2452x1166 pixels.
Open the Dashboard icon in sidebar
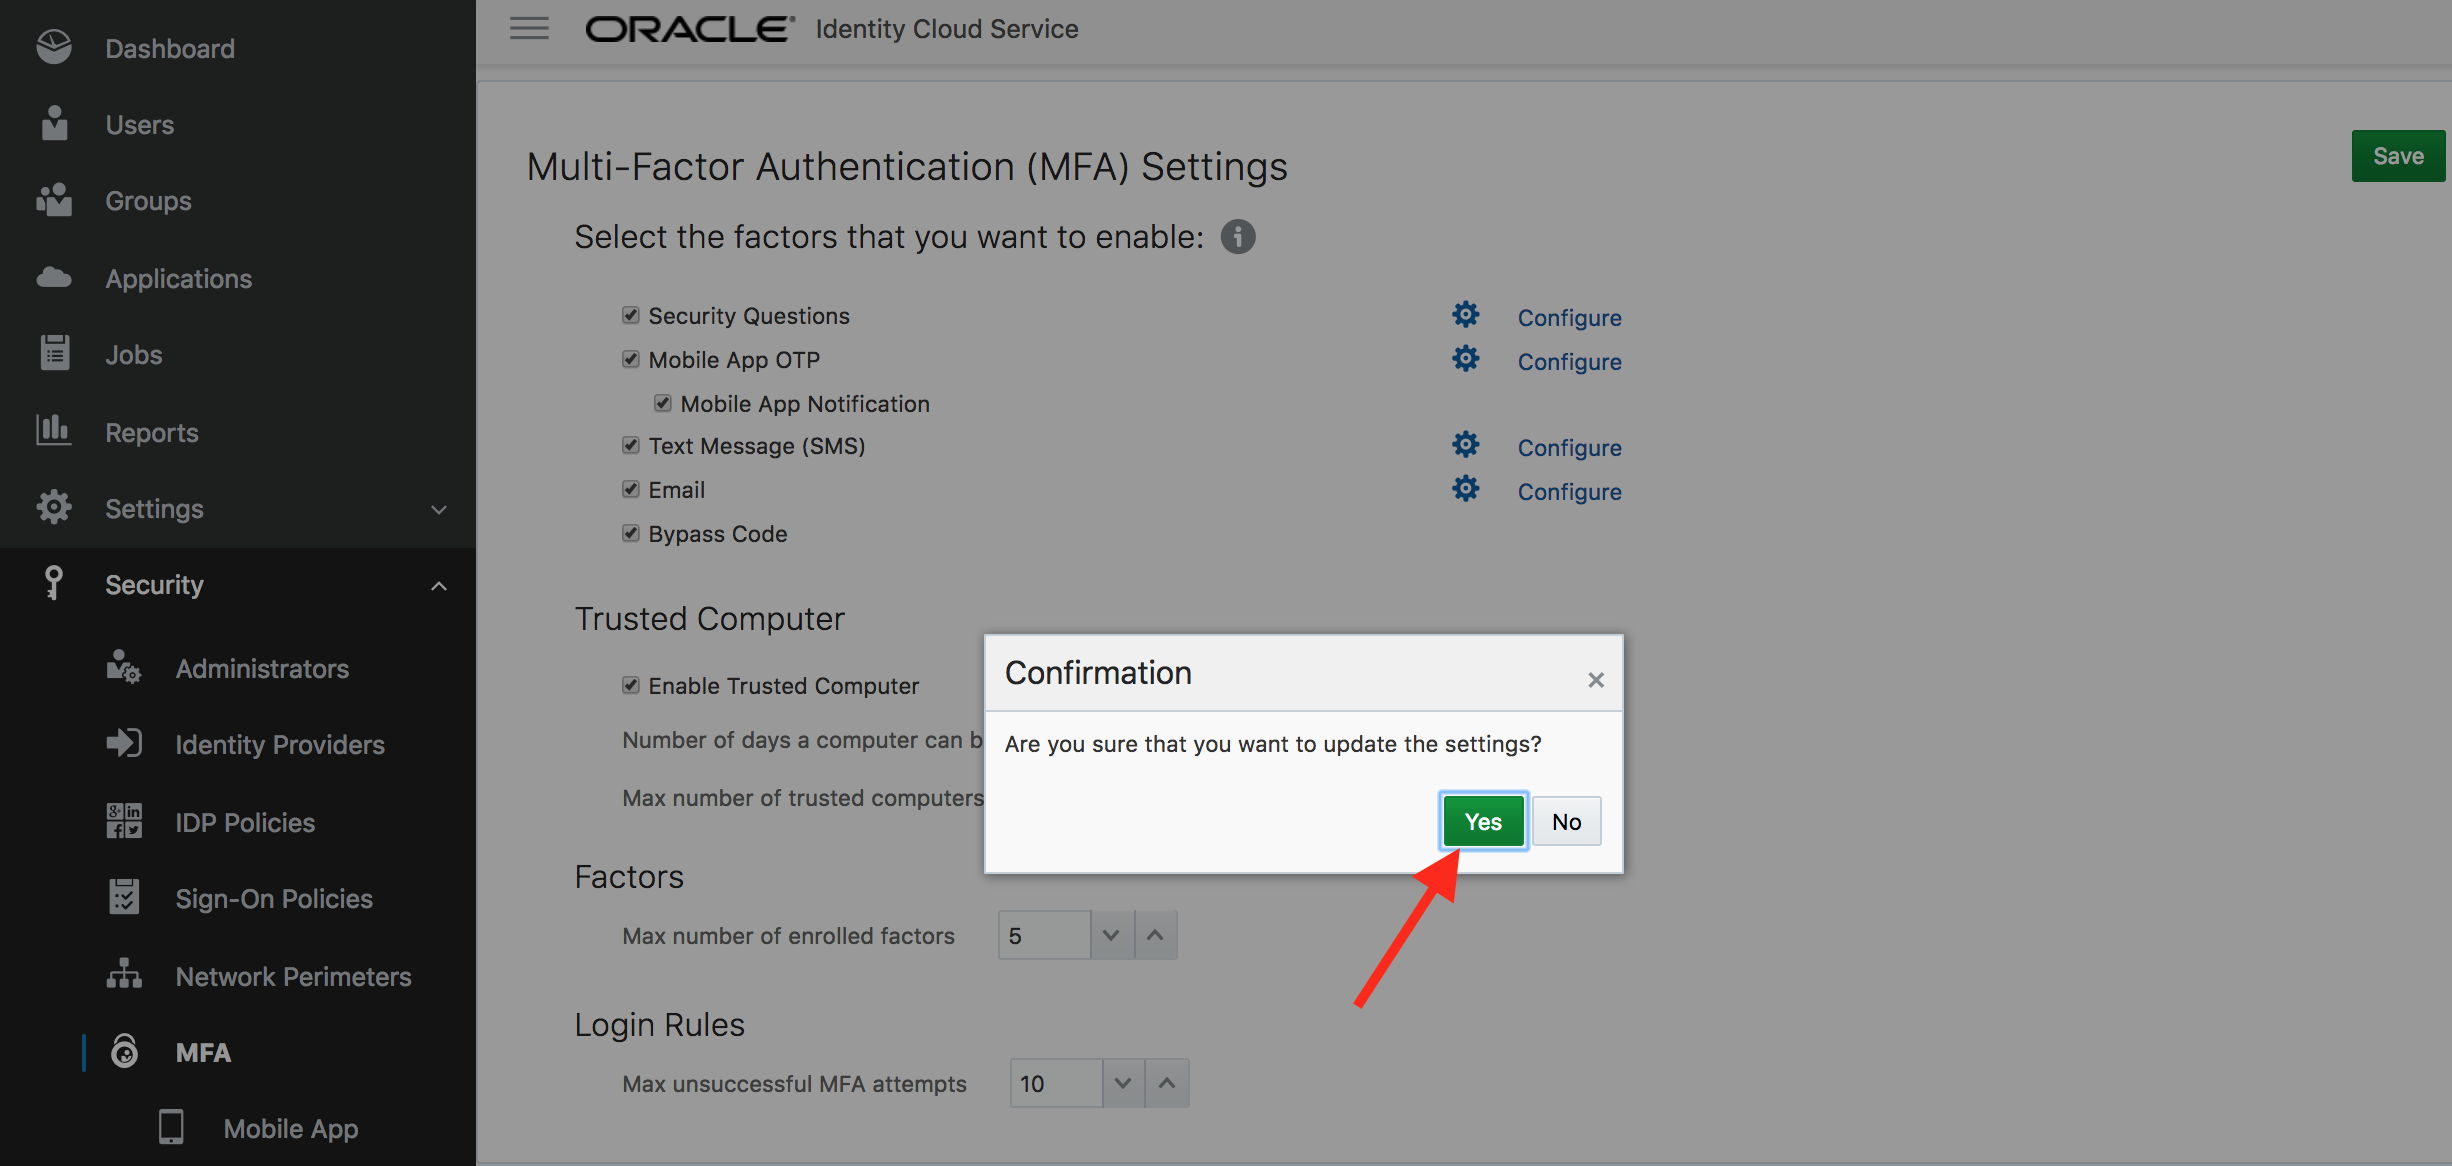[x=54, y=47]
